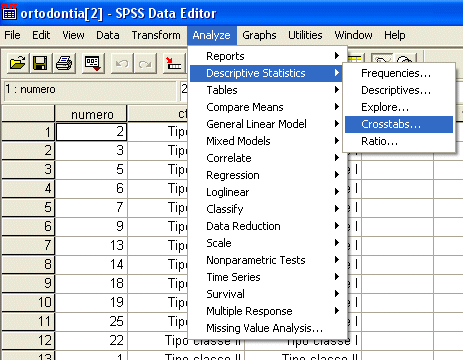
Task: Click the numero cell containing 2
Action: coord(91,132)
